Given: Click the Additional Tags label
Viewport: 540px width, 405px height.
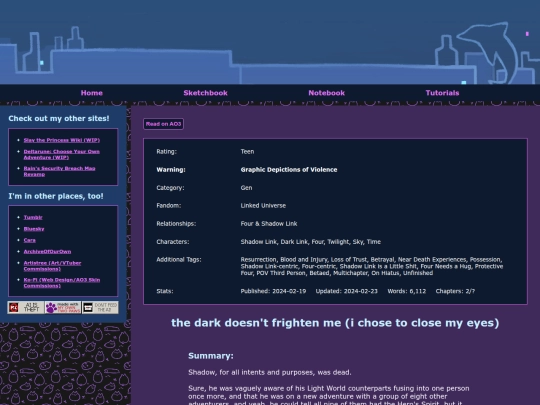Looking at the screenshot, I should [x=179, y=260].
